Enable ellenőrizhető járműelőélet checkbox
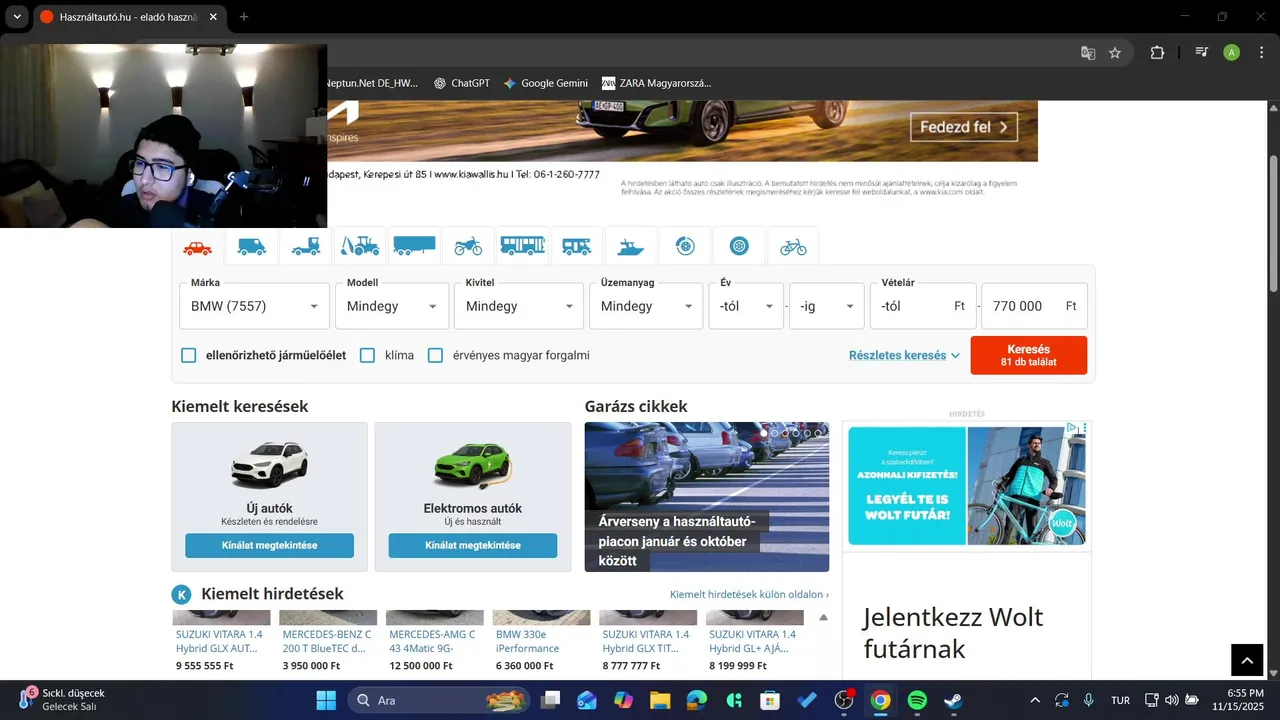The image size is (1280, 720). click(x=188, y=355)
